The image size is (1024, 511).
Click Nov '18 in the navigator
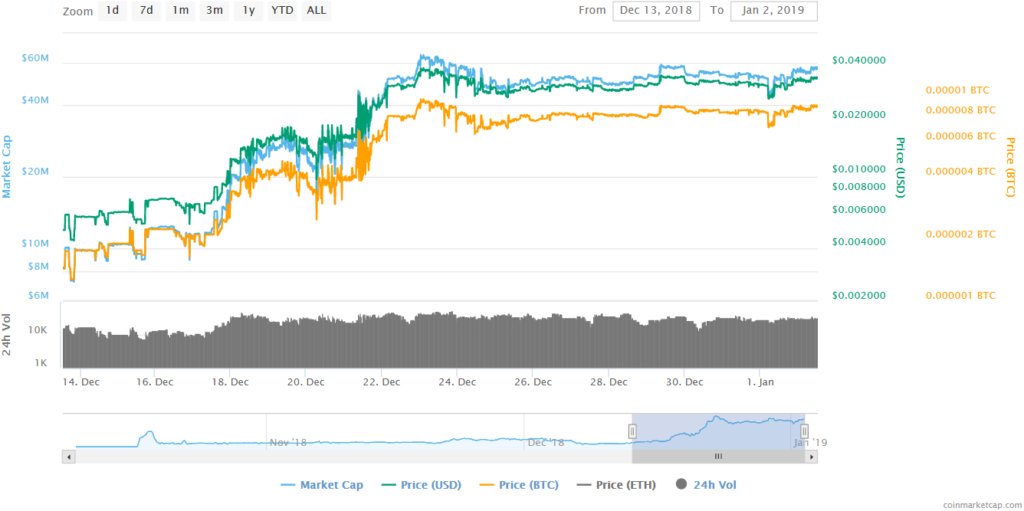click(288, 442)
